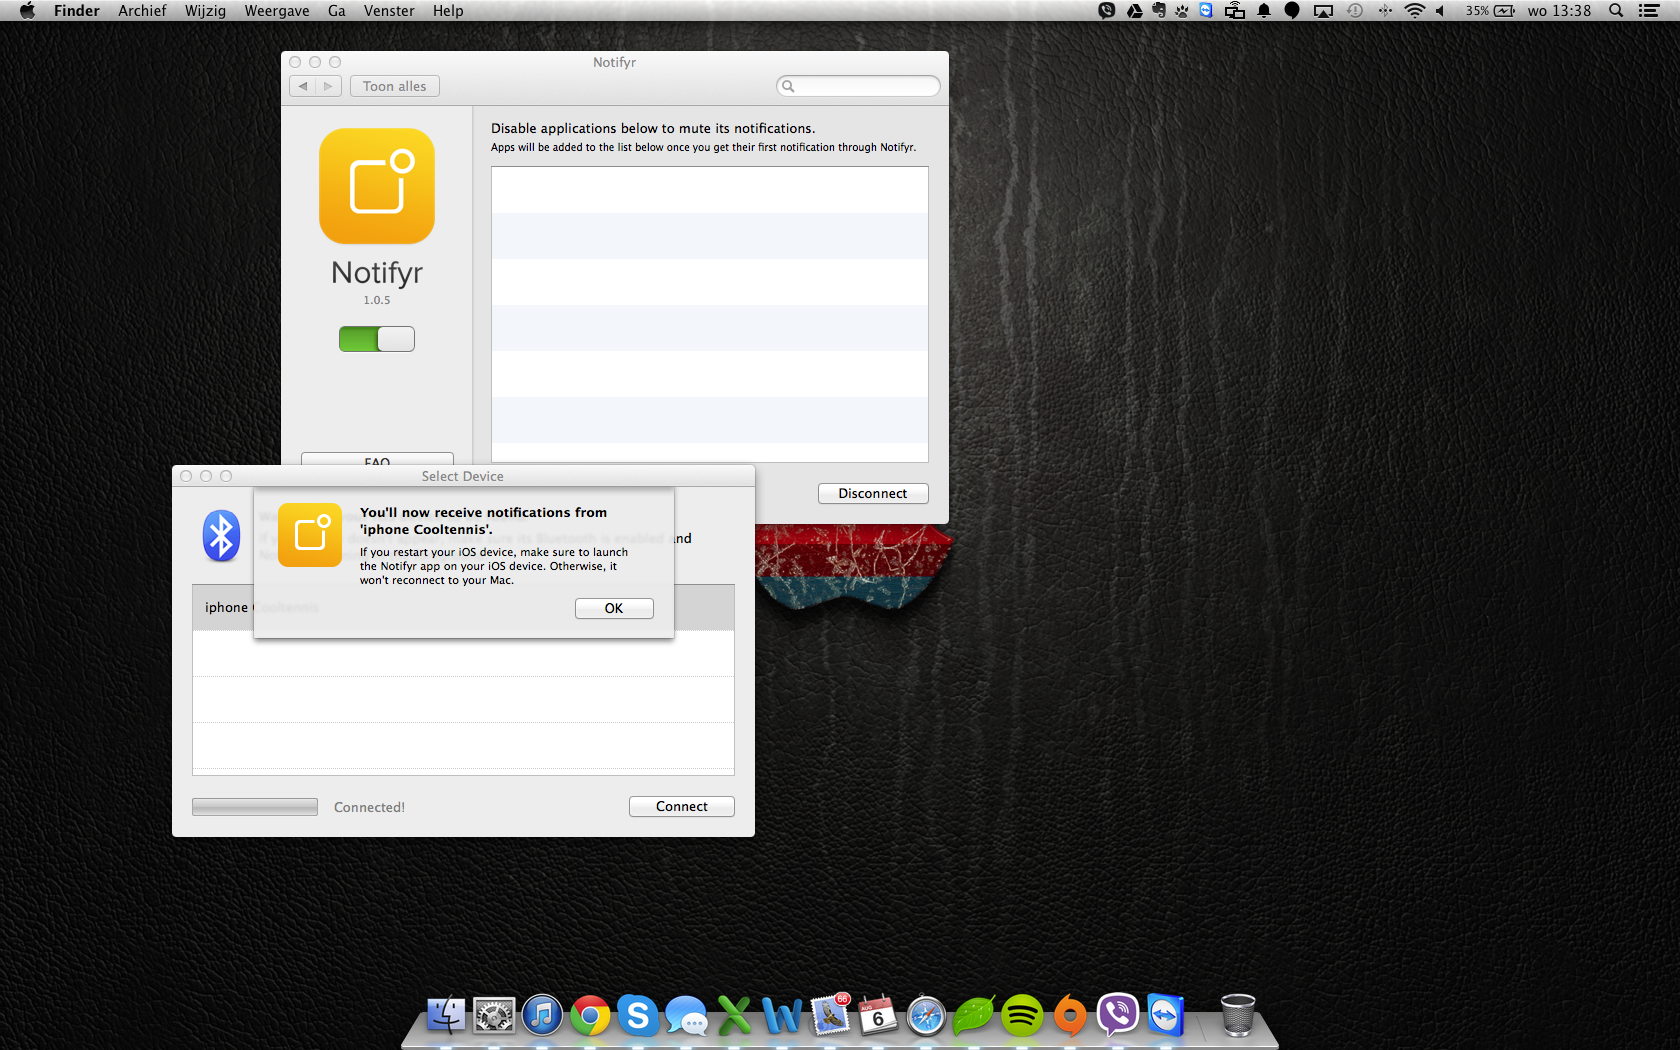Launch TeamViewer from the dock
This screenshot has height=1050, width=1680.
click(1166, 1016)
